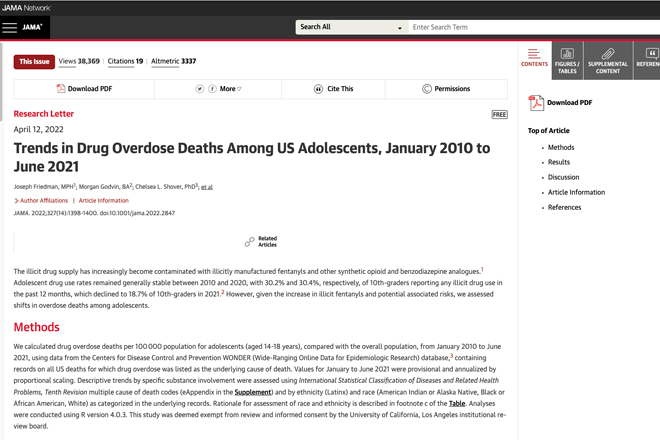Jump to Results in contents list

[559, 162]
